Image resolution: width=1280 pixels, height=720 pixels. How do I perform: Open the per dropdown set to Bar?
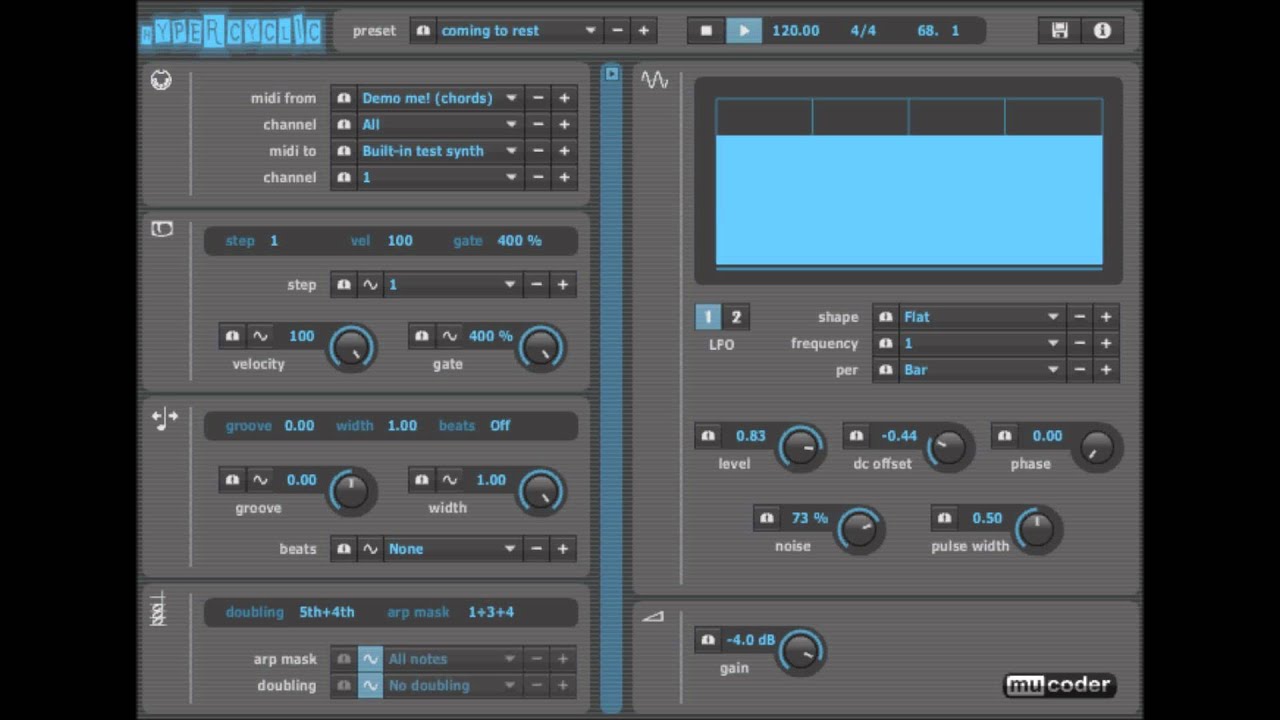981,370
